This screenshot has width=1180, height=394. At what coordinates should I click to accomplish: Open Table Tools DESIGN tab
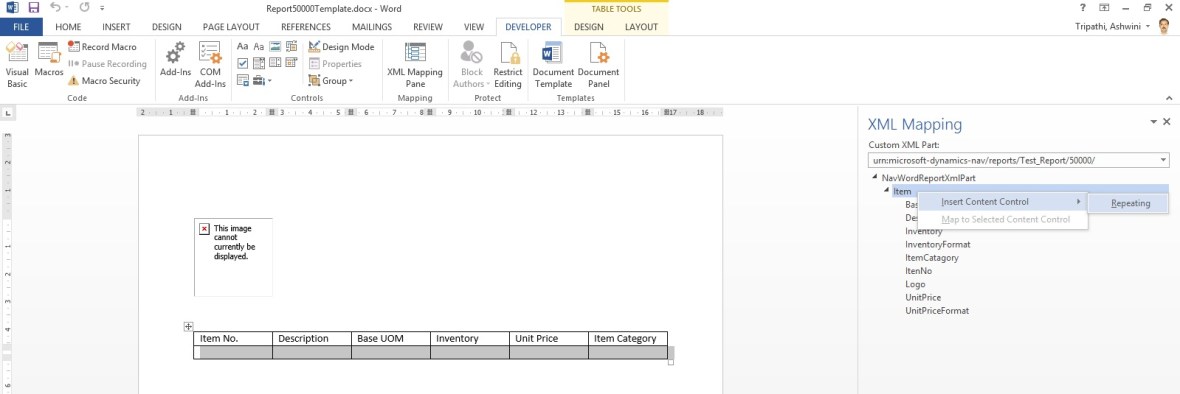[x=589, y=27]
